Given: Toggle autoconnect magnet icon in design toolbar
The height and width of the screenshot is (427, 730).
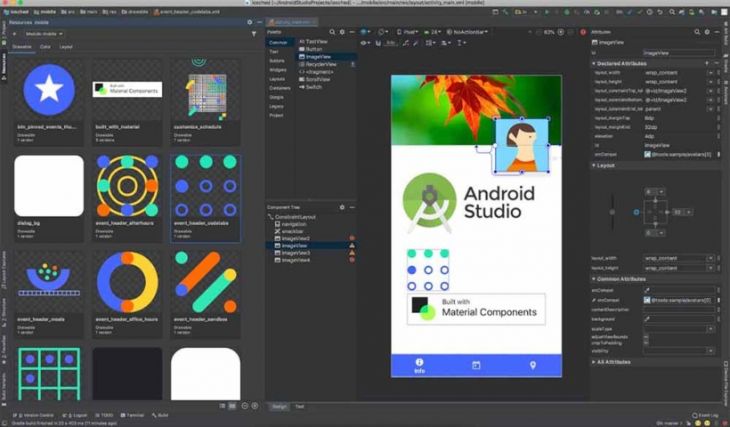Looking at the screenshot, I should tap(378, 43).
